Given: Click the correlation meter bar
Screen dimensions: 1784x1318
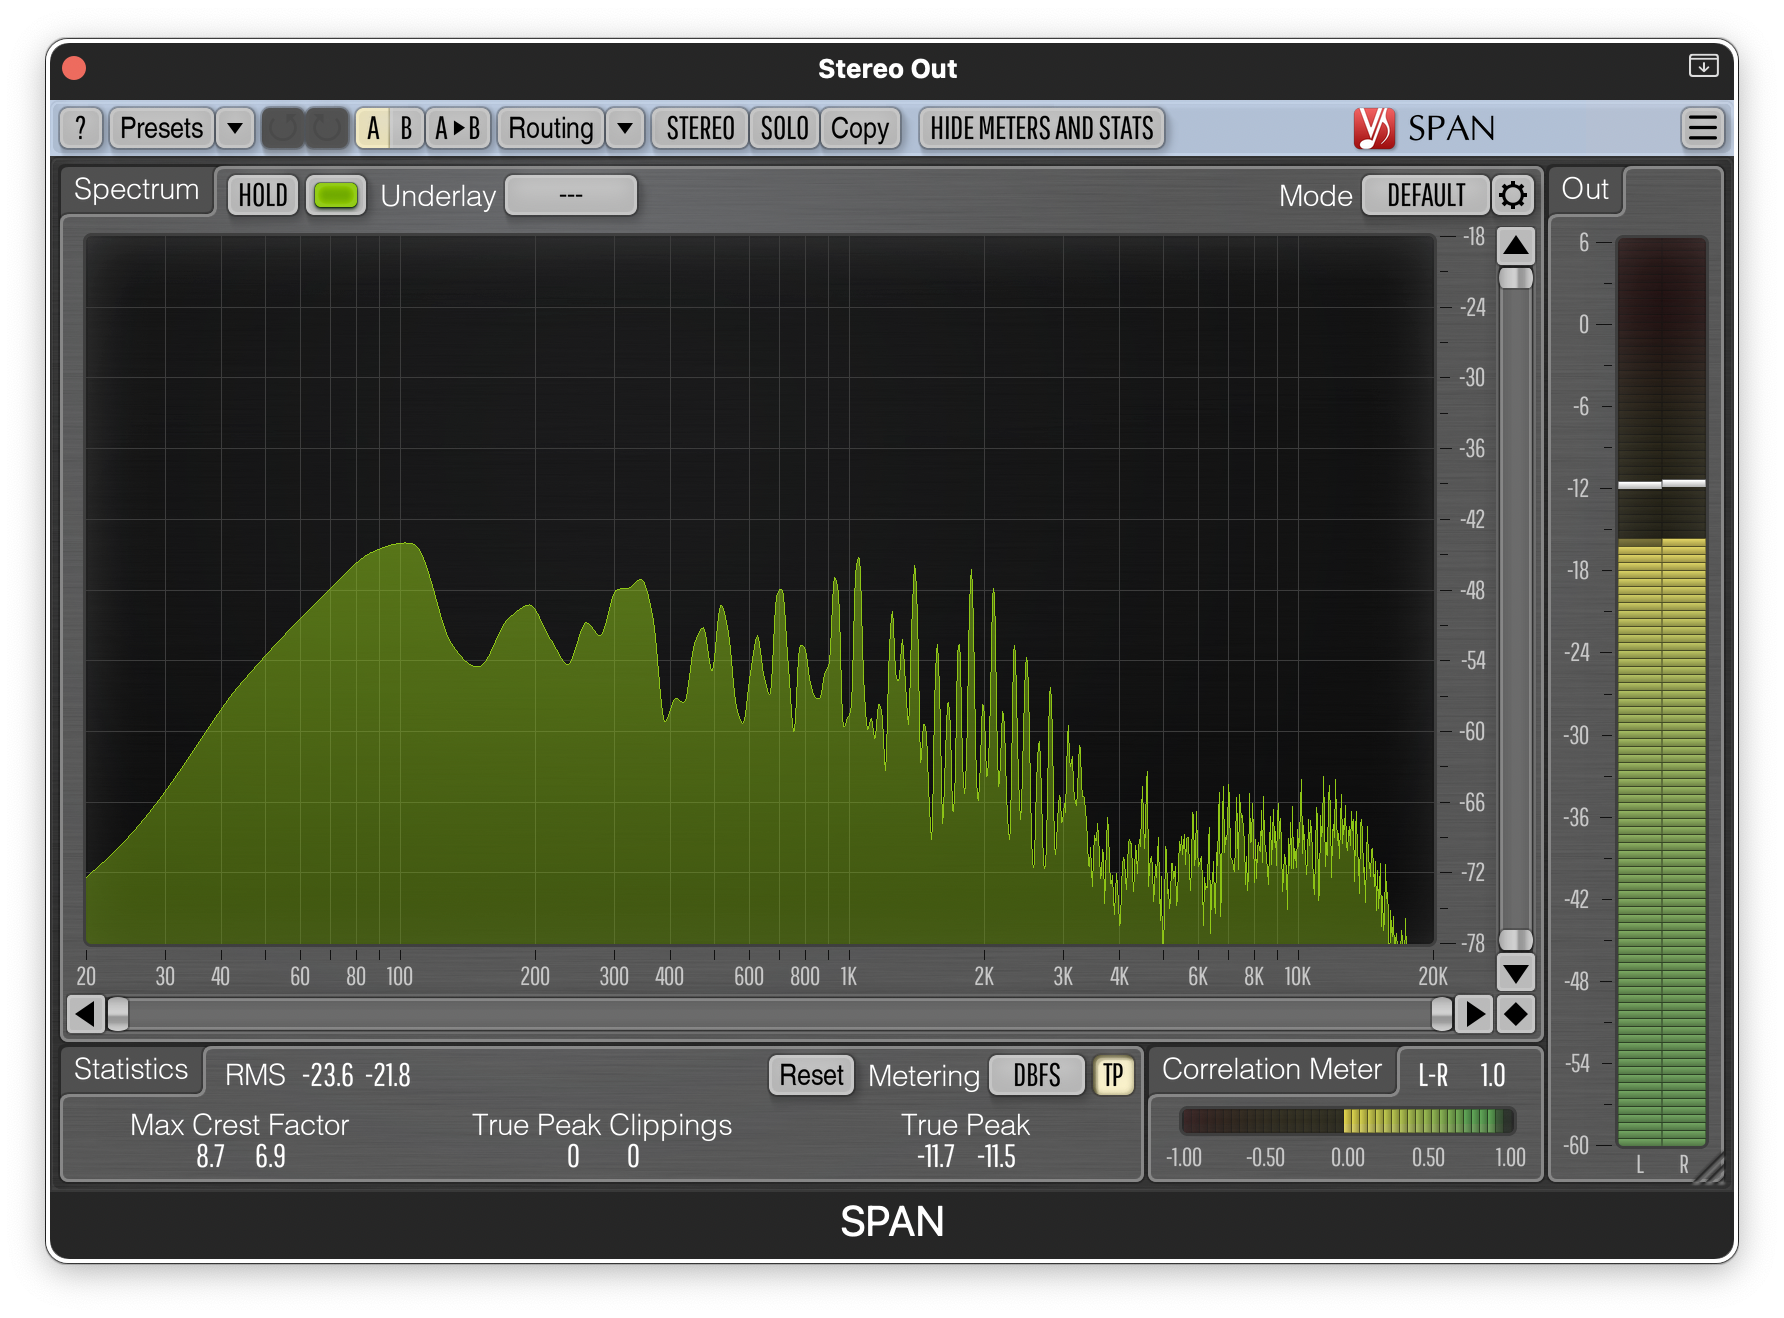Looking at the screenshot, I should click(1347, 1121).
